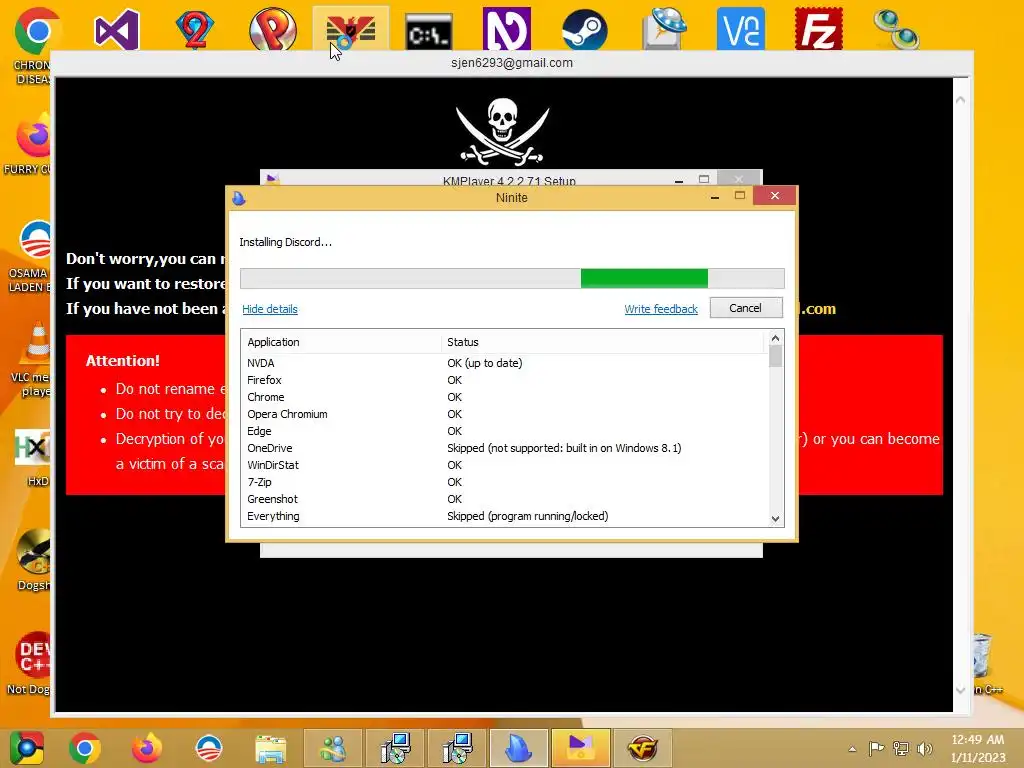
Task: Launch the Peggle P ball icon
Action: [x=272, y=30]
